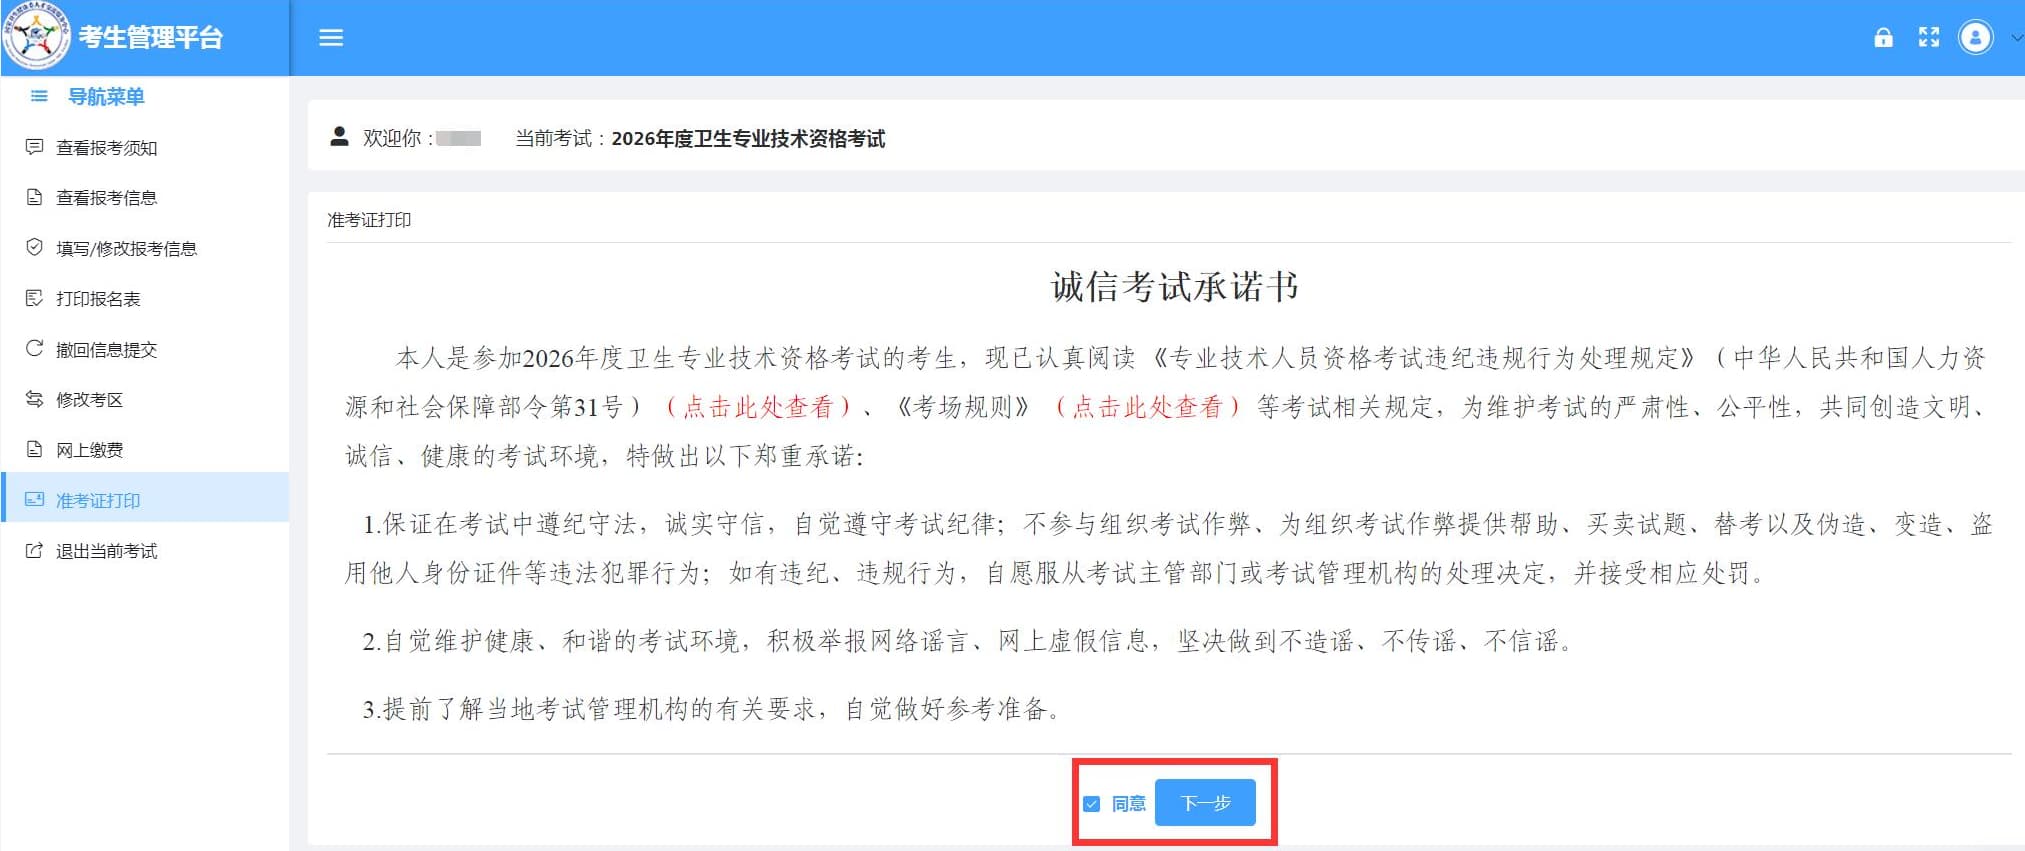The image size is (2025, 851).
Task: Go to 填写/修改报考信息 page
Action: click(x=126, y=249)
